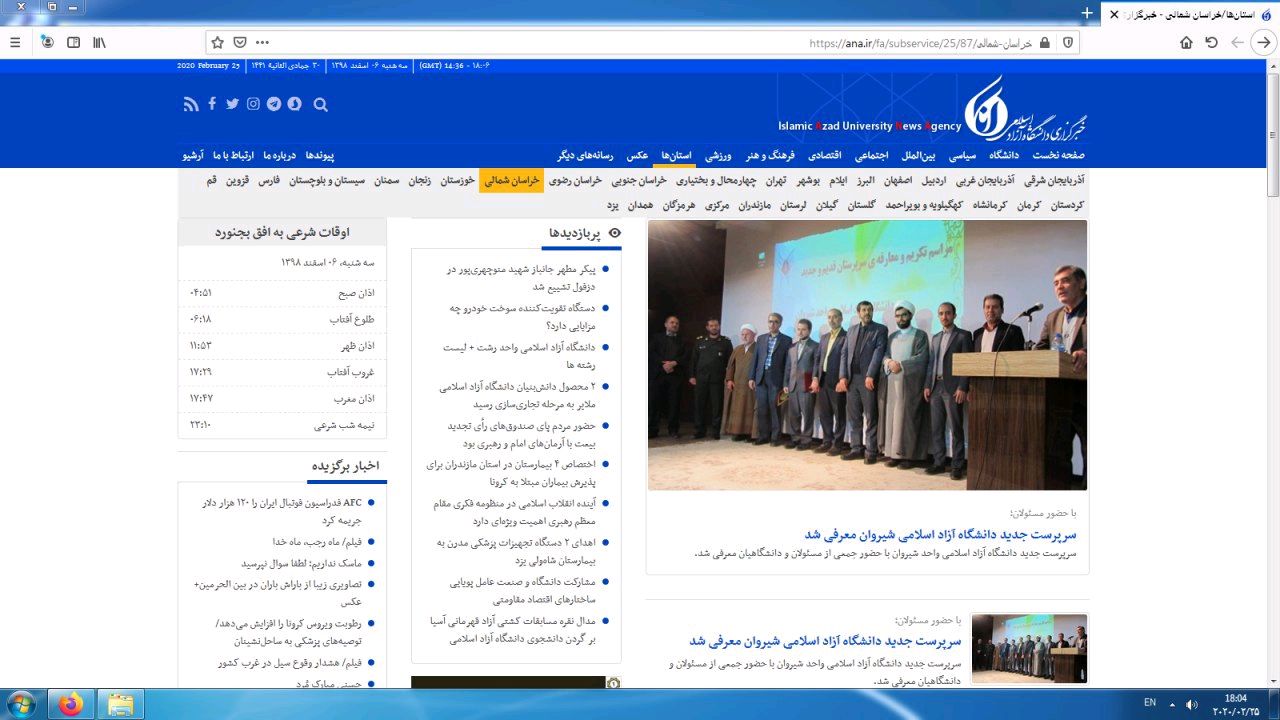Open item about اختصاص ۴ بیمارستان در مازندران

511,474
